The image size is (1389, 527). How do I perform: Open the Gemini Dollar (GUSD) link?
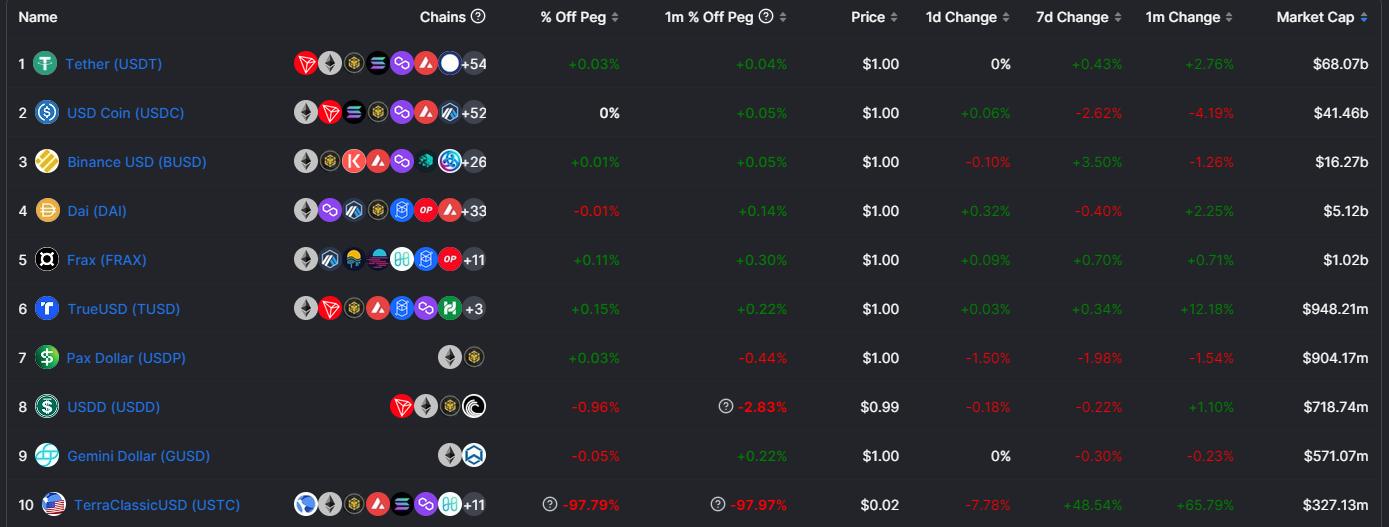click(x=138, y=456)
